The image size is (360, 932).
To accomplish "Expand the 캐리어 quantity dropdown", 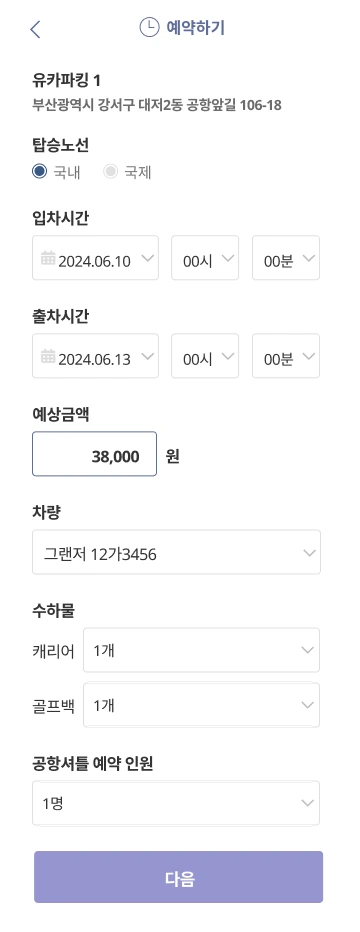I will tap(201, 650).
